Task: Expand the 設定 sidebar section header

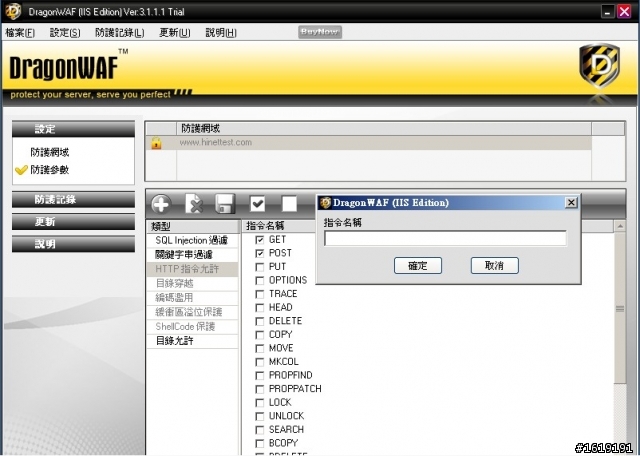Action: pyautogui.click(x=73, y=129)
